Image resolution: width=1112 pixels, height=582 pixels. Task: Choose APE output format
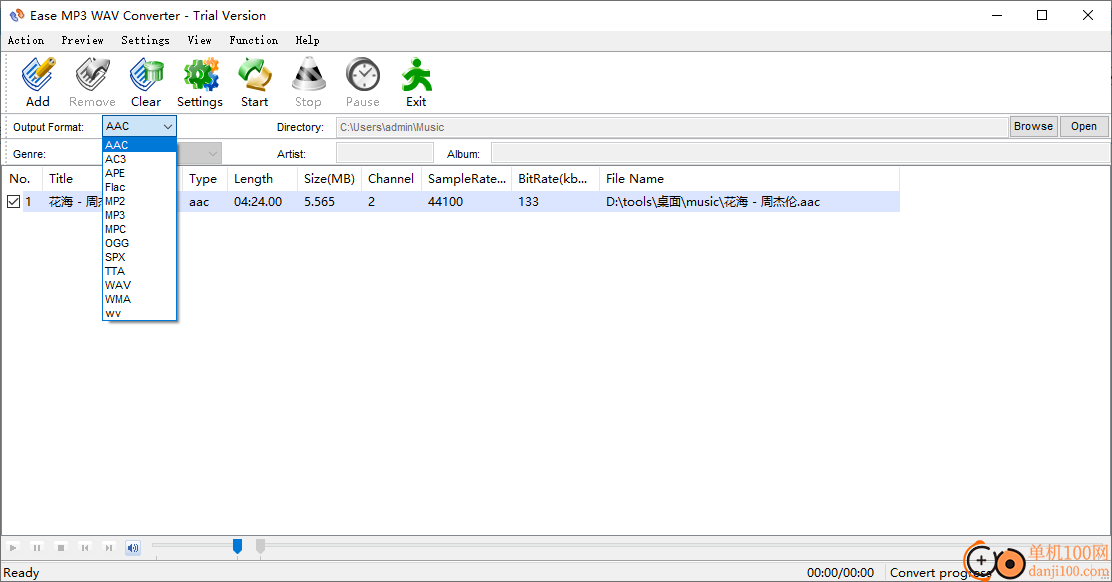coord(139,173)
